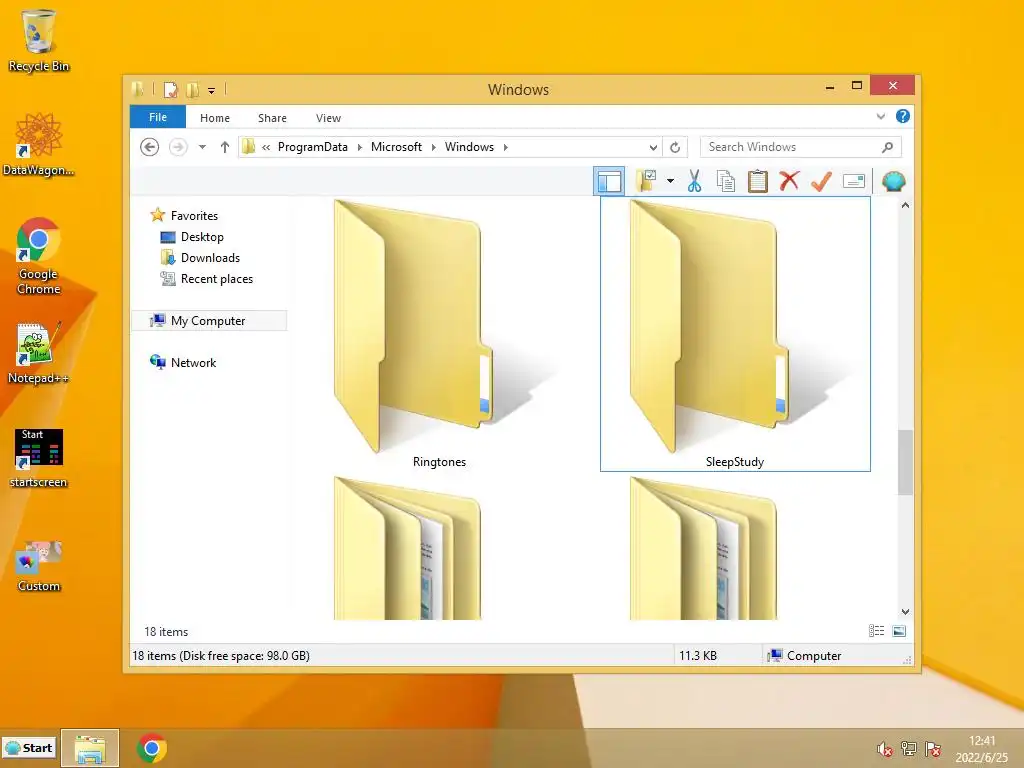Click the muted volume tray icon

[884, 749]
